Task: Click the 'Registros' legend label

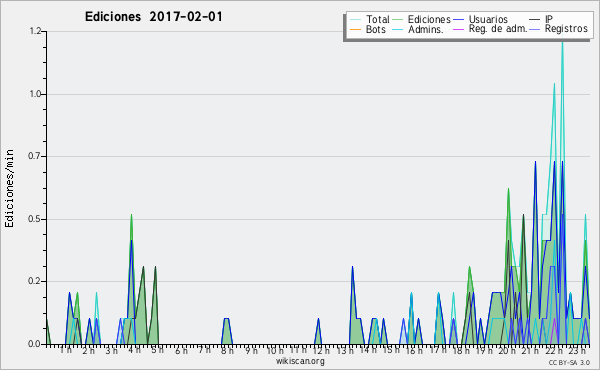Action: click(x=566, y=29)
